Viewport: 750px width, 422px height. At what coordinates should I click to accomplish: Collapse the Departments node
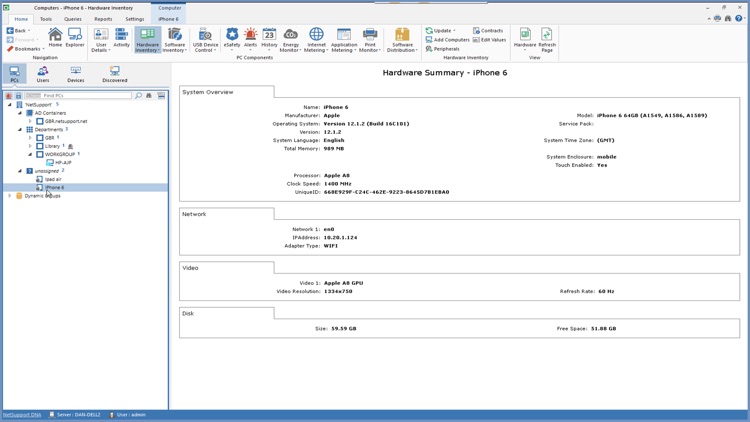20,130
